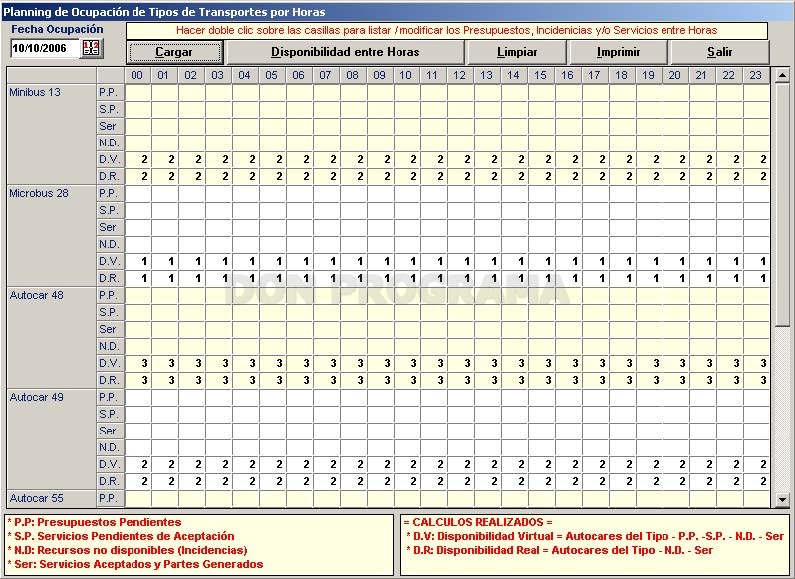This screenshot has height=579, width=795.
Task: Open Disponibilidad entre Horas
Action: (x=345, y=52)
